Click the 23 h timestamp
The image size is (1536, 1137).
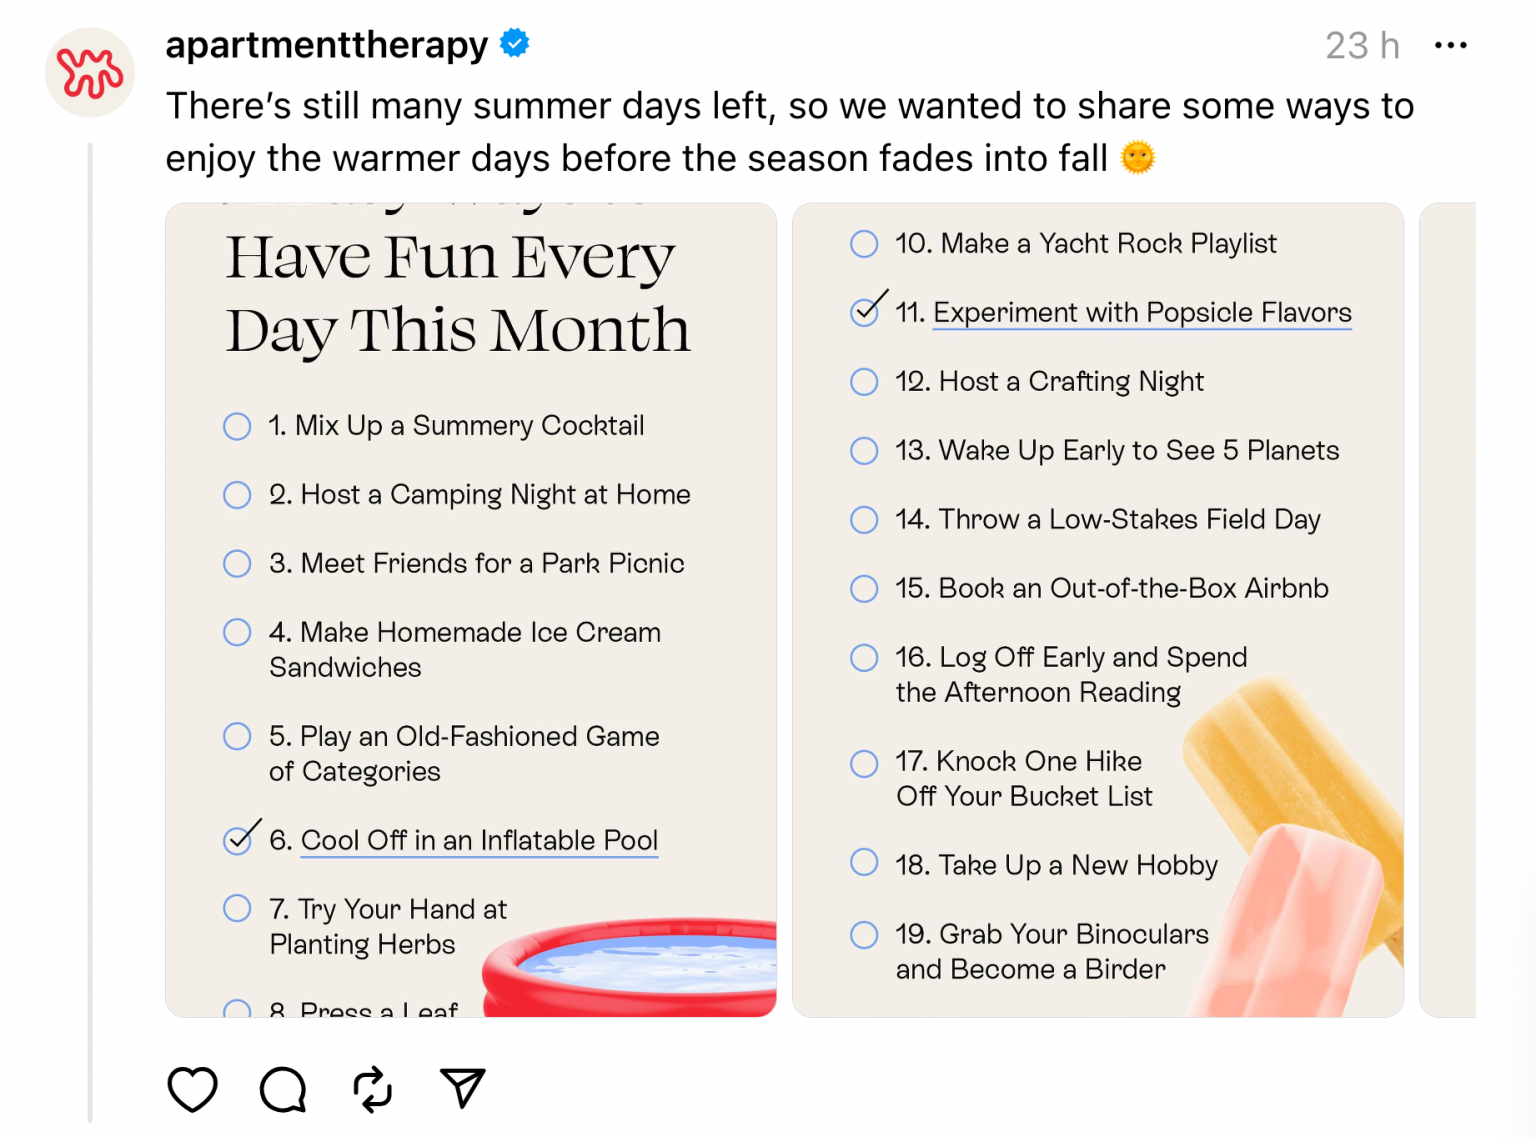pyautogui.click(x=1362, y=44)
